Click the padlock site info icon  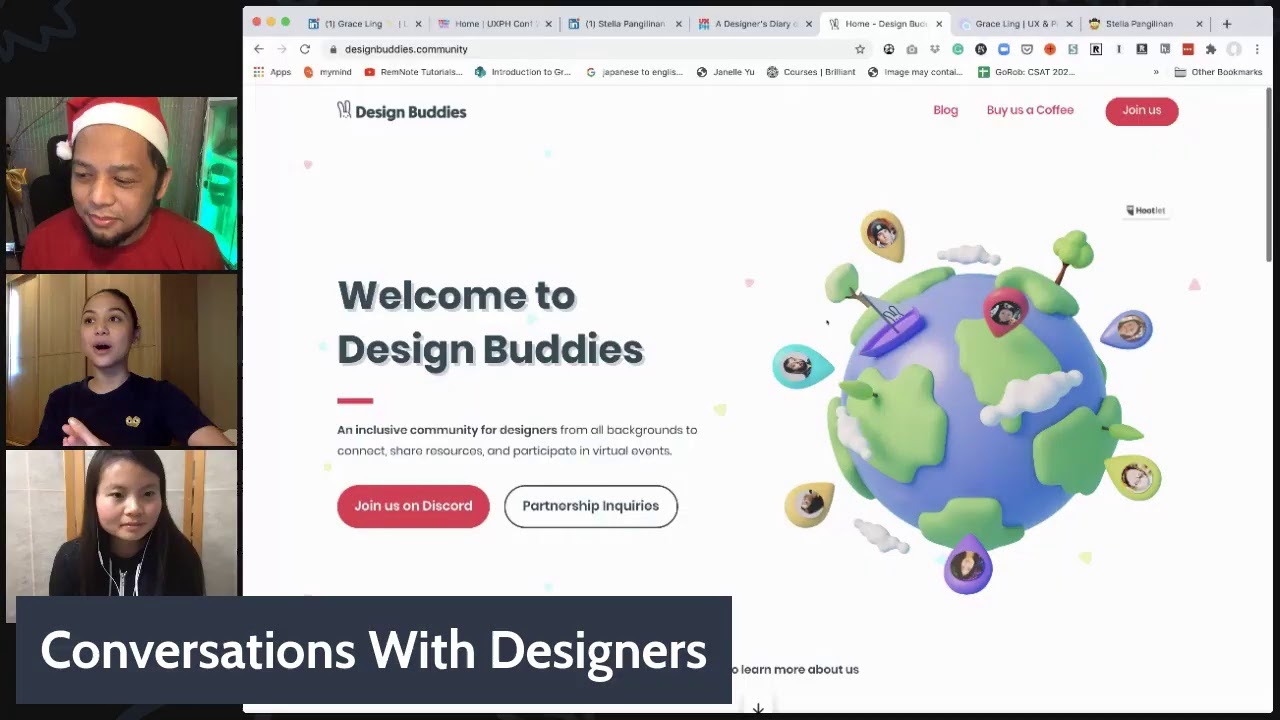(333, 49)
